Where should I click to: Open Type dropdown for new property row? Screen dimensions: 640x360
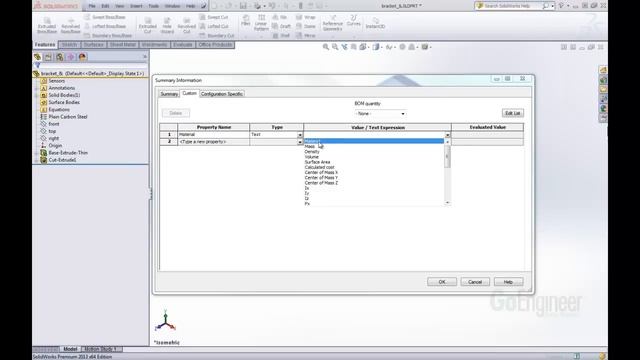tap(300, 142)
